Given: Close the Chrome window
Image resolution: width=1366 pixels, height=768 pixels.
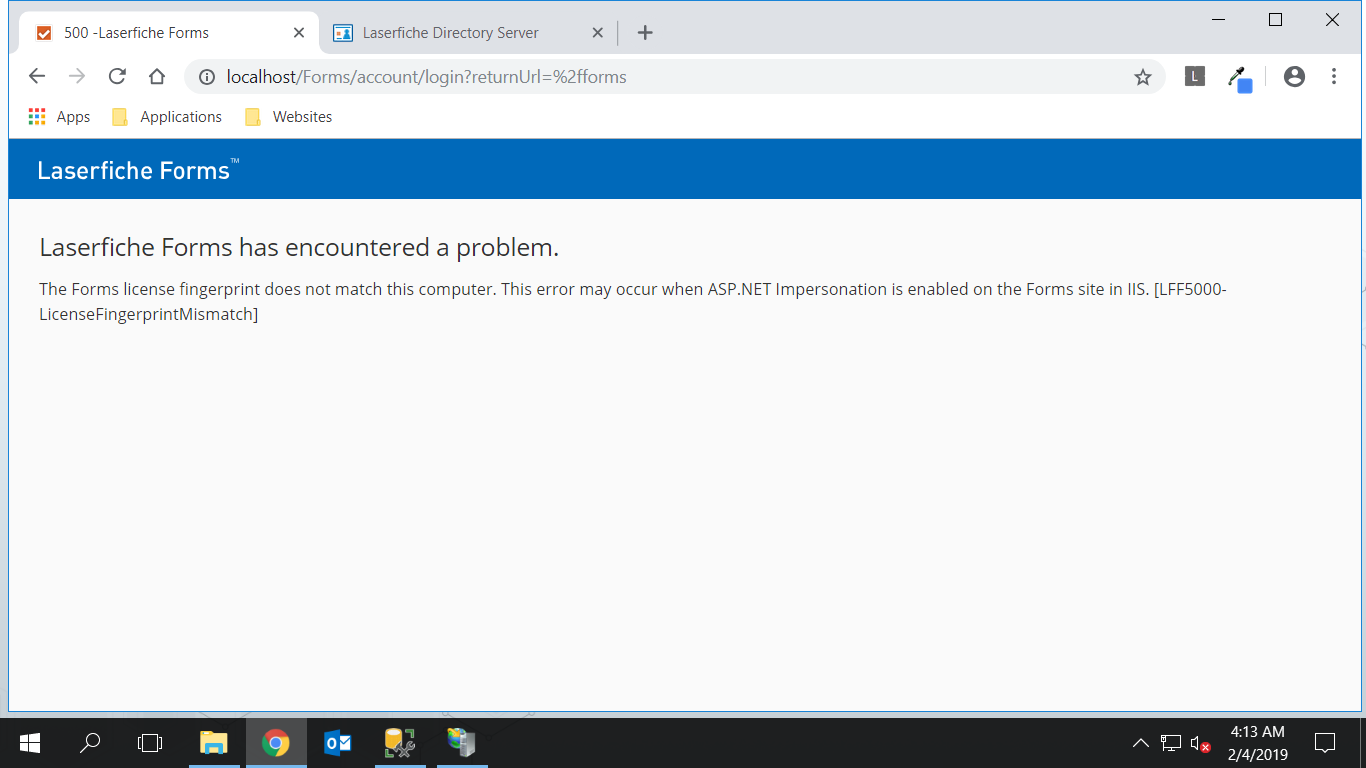Looking at the screenshot, I should pyautogui.click(x=1332, y=20).
